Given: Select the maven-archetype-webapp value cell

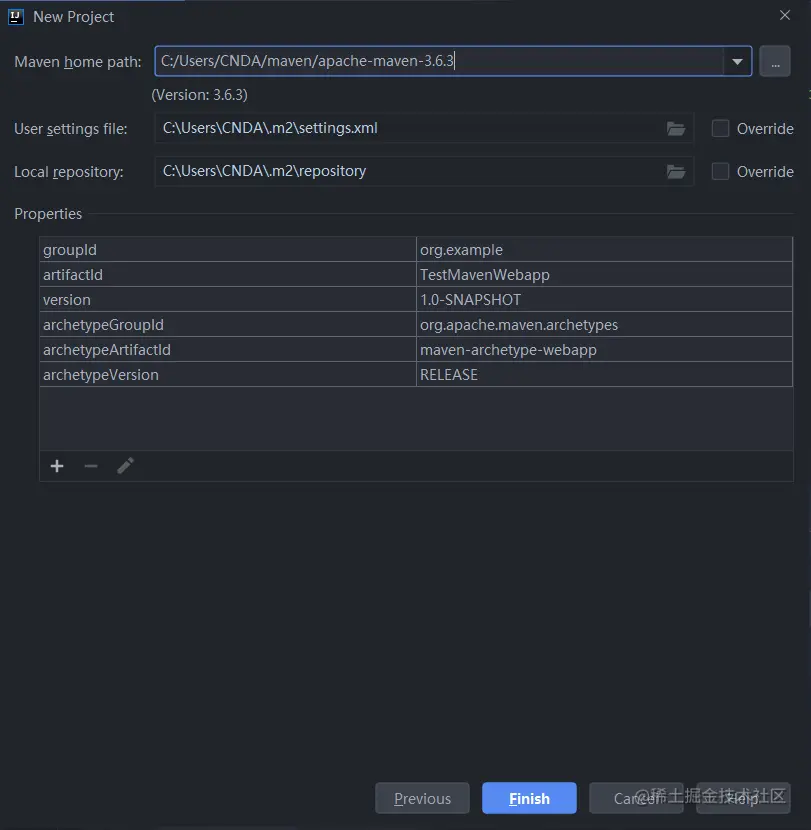Looking at the screenshot, I should tap(605, 350).
